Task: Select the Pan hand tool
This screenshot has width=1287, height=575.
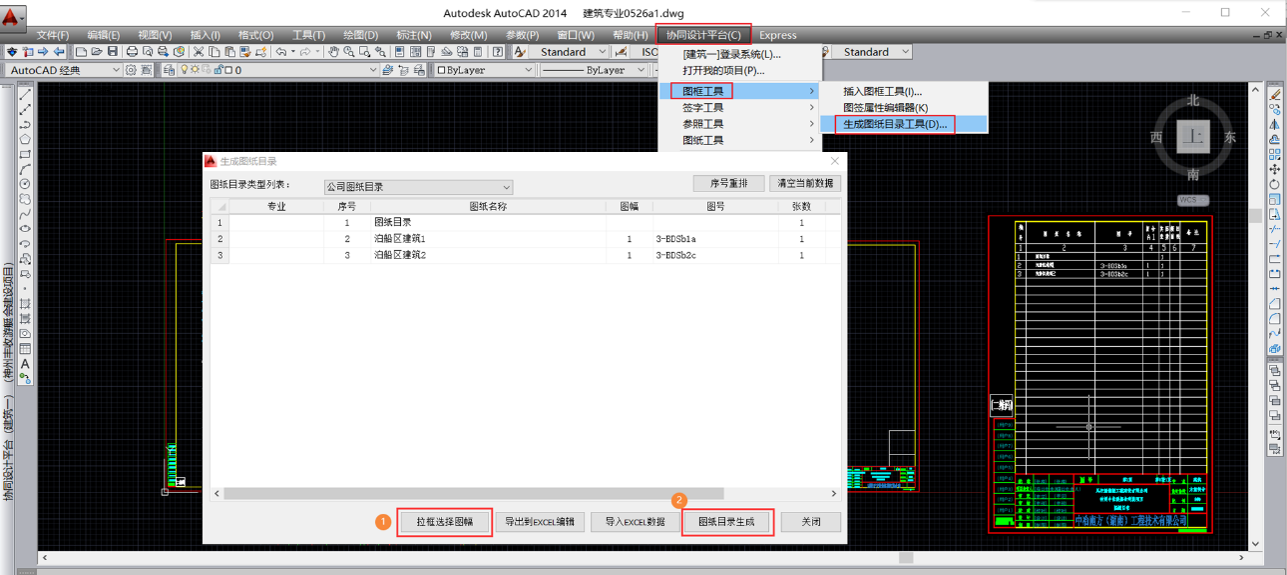Action: (334, 51)
